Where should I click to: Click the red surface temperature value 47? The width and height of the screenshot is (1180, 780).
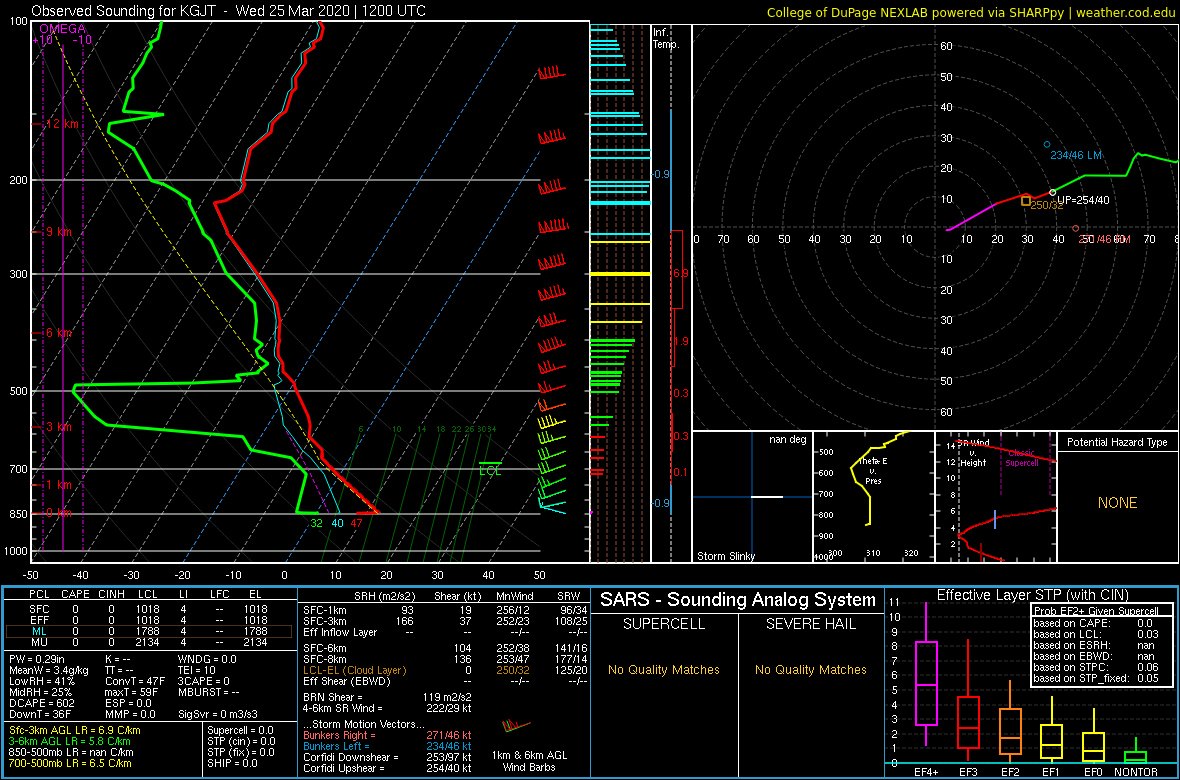click(x=357, y=523)
